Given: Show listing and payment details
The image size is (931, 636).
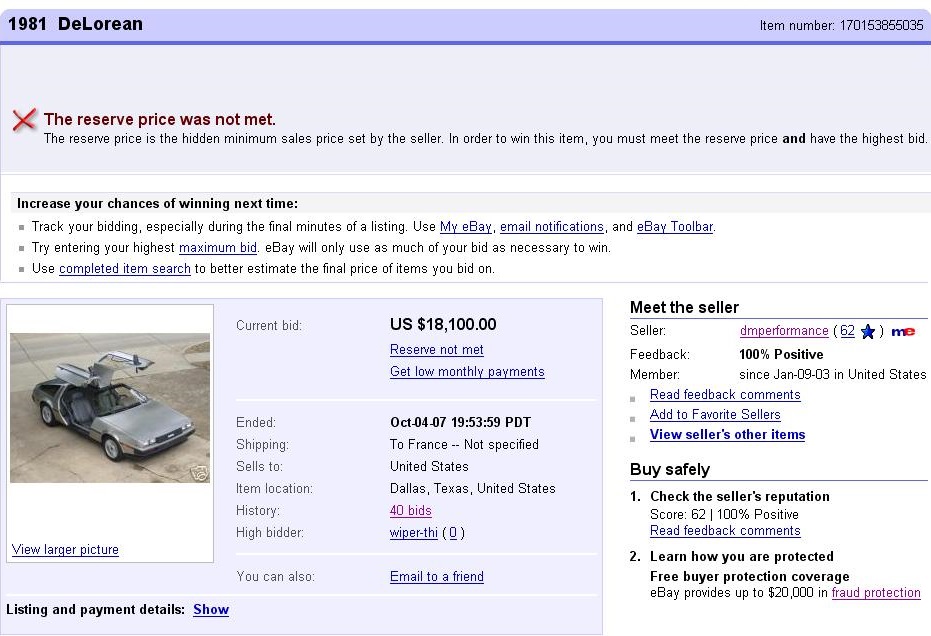Looking at the screenshot, I should pyautogui.click(x=211, y=610).
